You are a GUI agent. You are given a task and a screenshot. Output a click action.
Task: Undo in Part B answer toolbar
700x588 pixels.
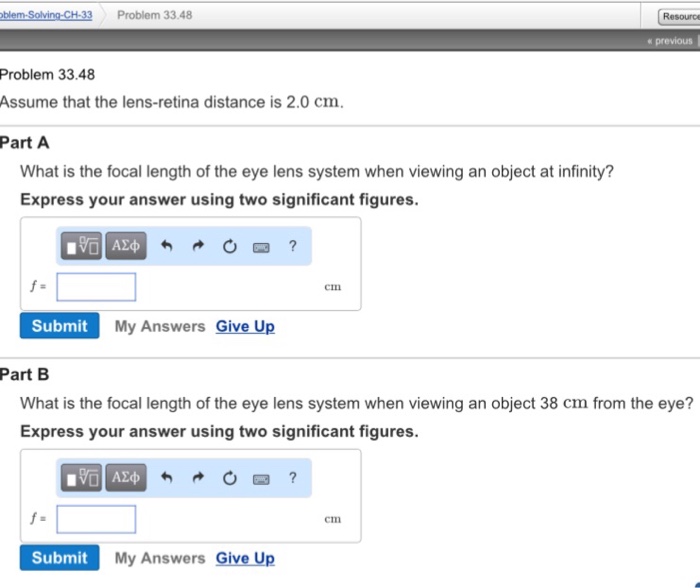click(x=167, y=478)
